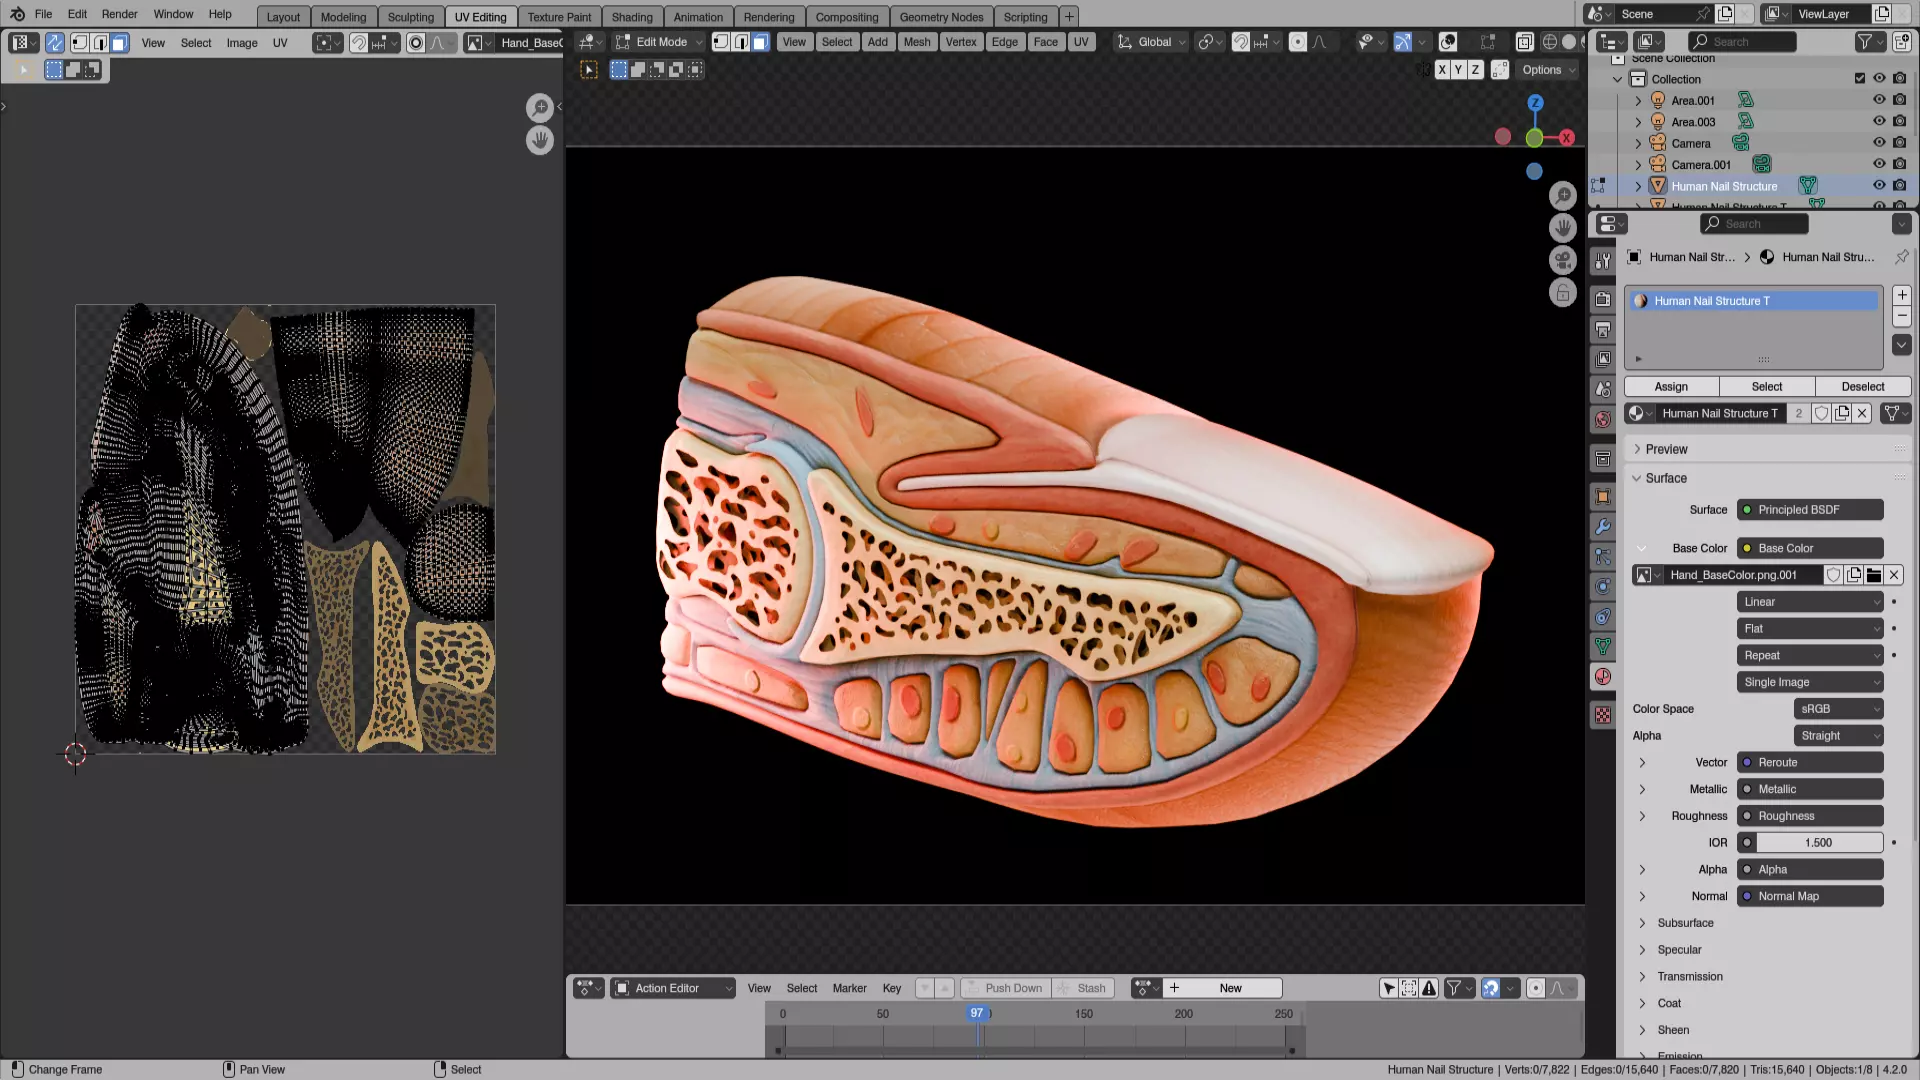Viewport: 1920px width, 1080px height.
Task: Open the Render properties tab icon
Action: click(x=1603, y=299)
